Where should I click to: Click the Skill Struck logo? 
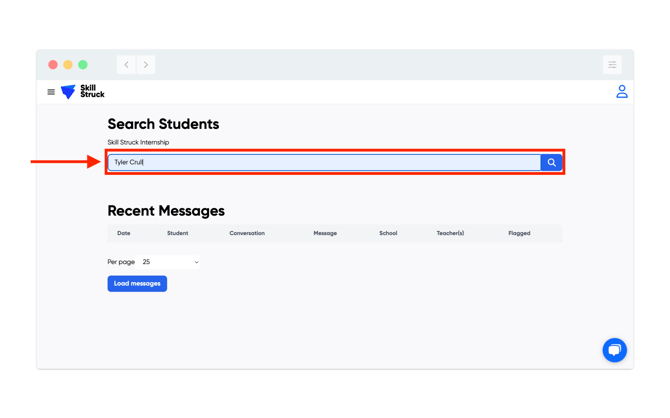[82, 92]
